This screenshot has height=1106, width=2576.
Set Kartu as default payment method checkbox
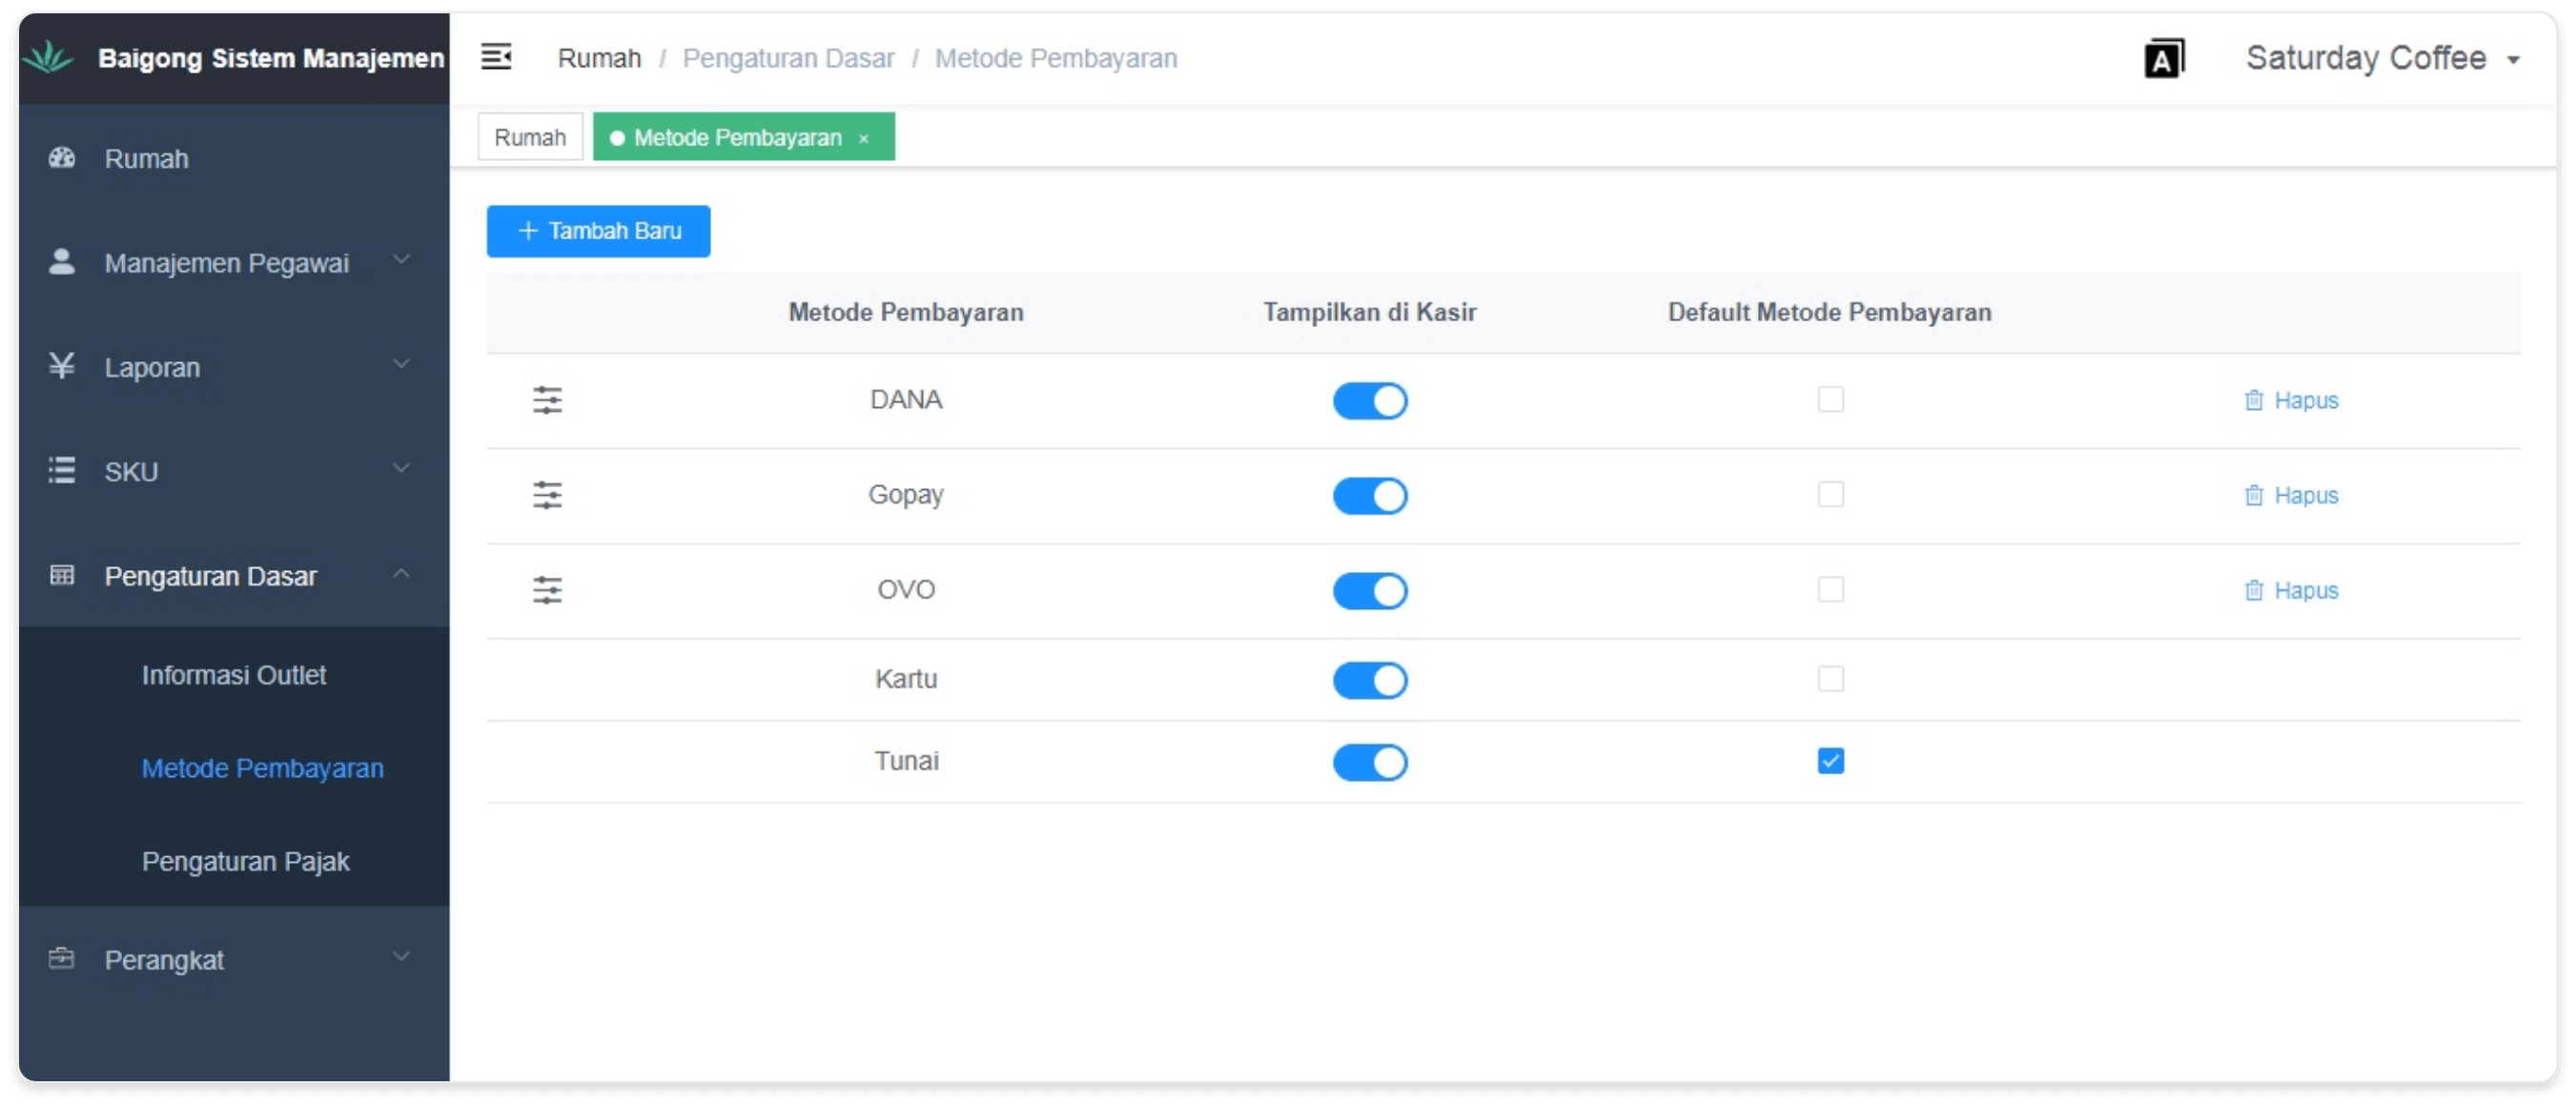(x=1830, y=679)
